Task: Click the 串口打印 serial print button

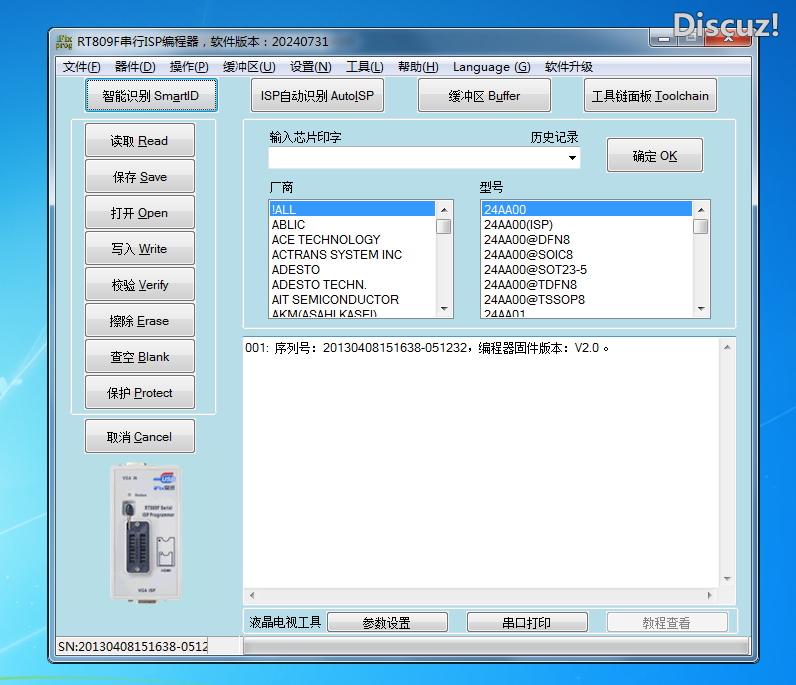Action: [x=526, y=623]
